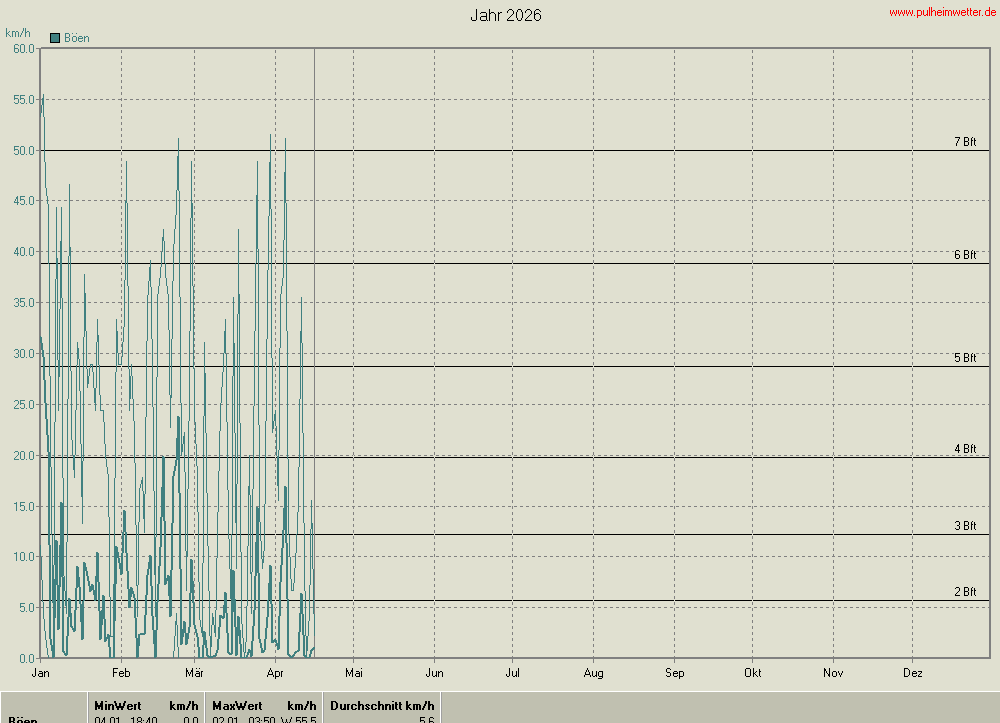Click the Böen legend color square

coord(55,38)
